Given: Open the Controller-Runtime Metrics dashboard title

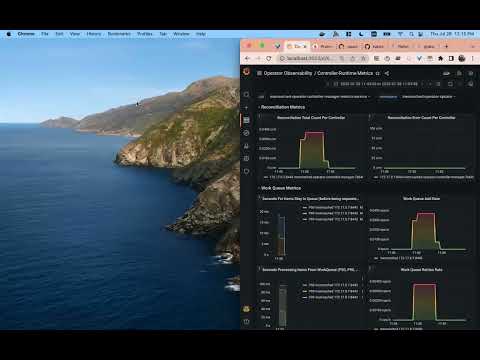Looking at the screenshot, I should 345,73.
